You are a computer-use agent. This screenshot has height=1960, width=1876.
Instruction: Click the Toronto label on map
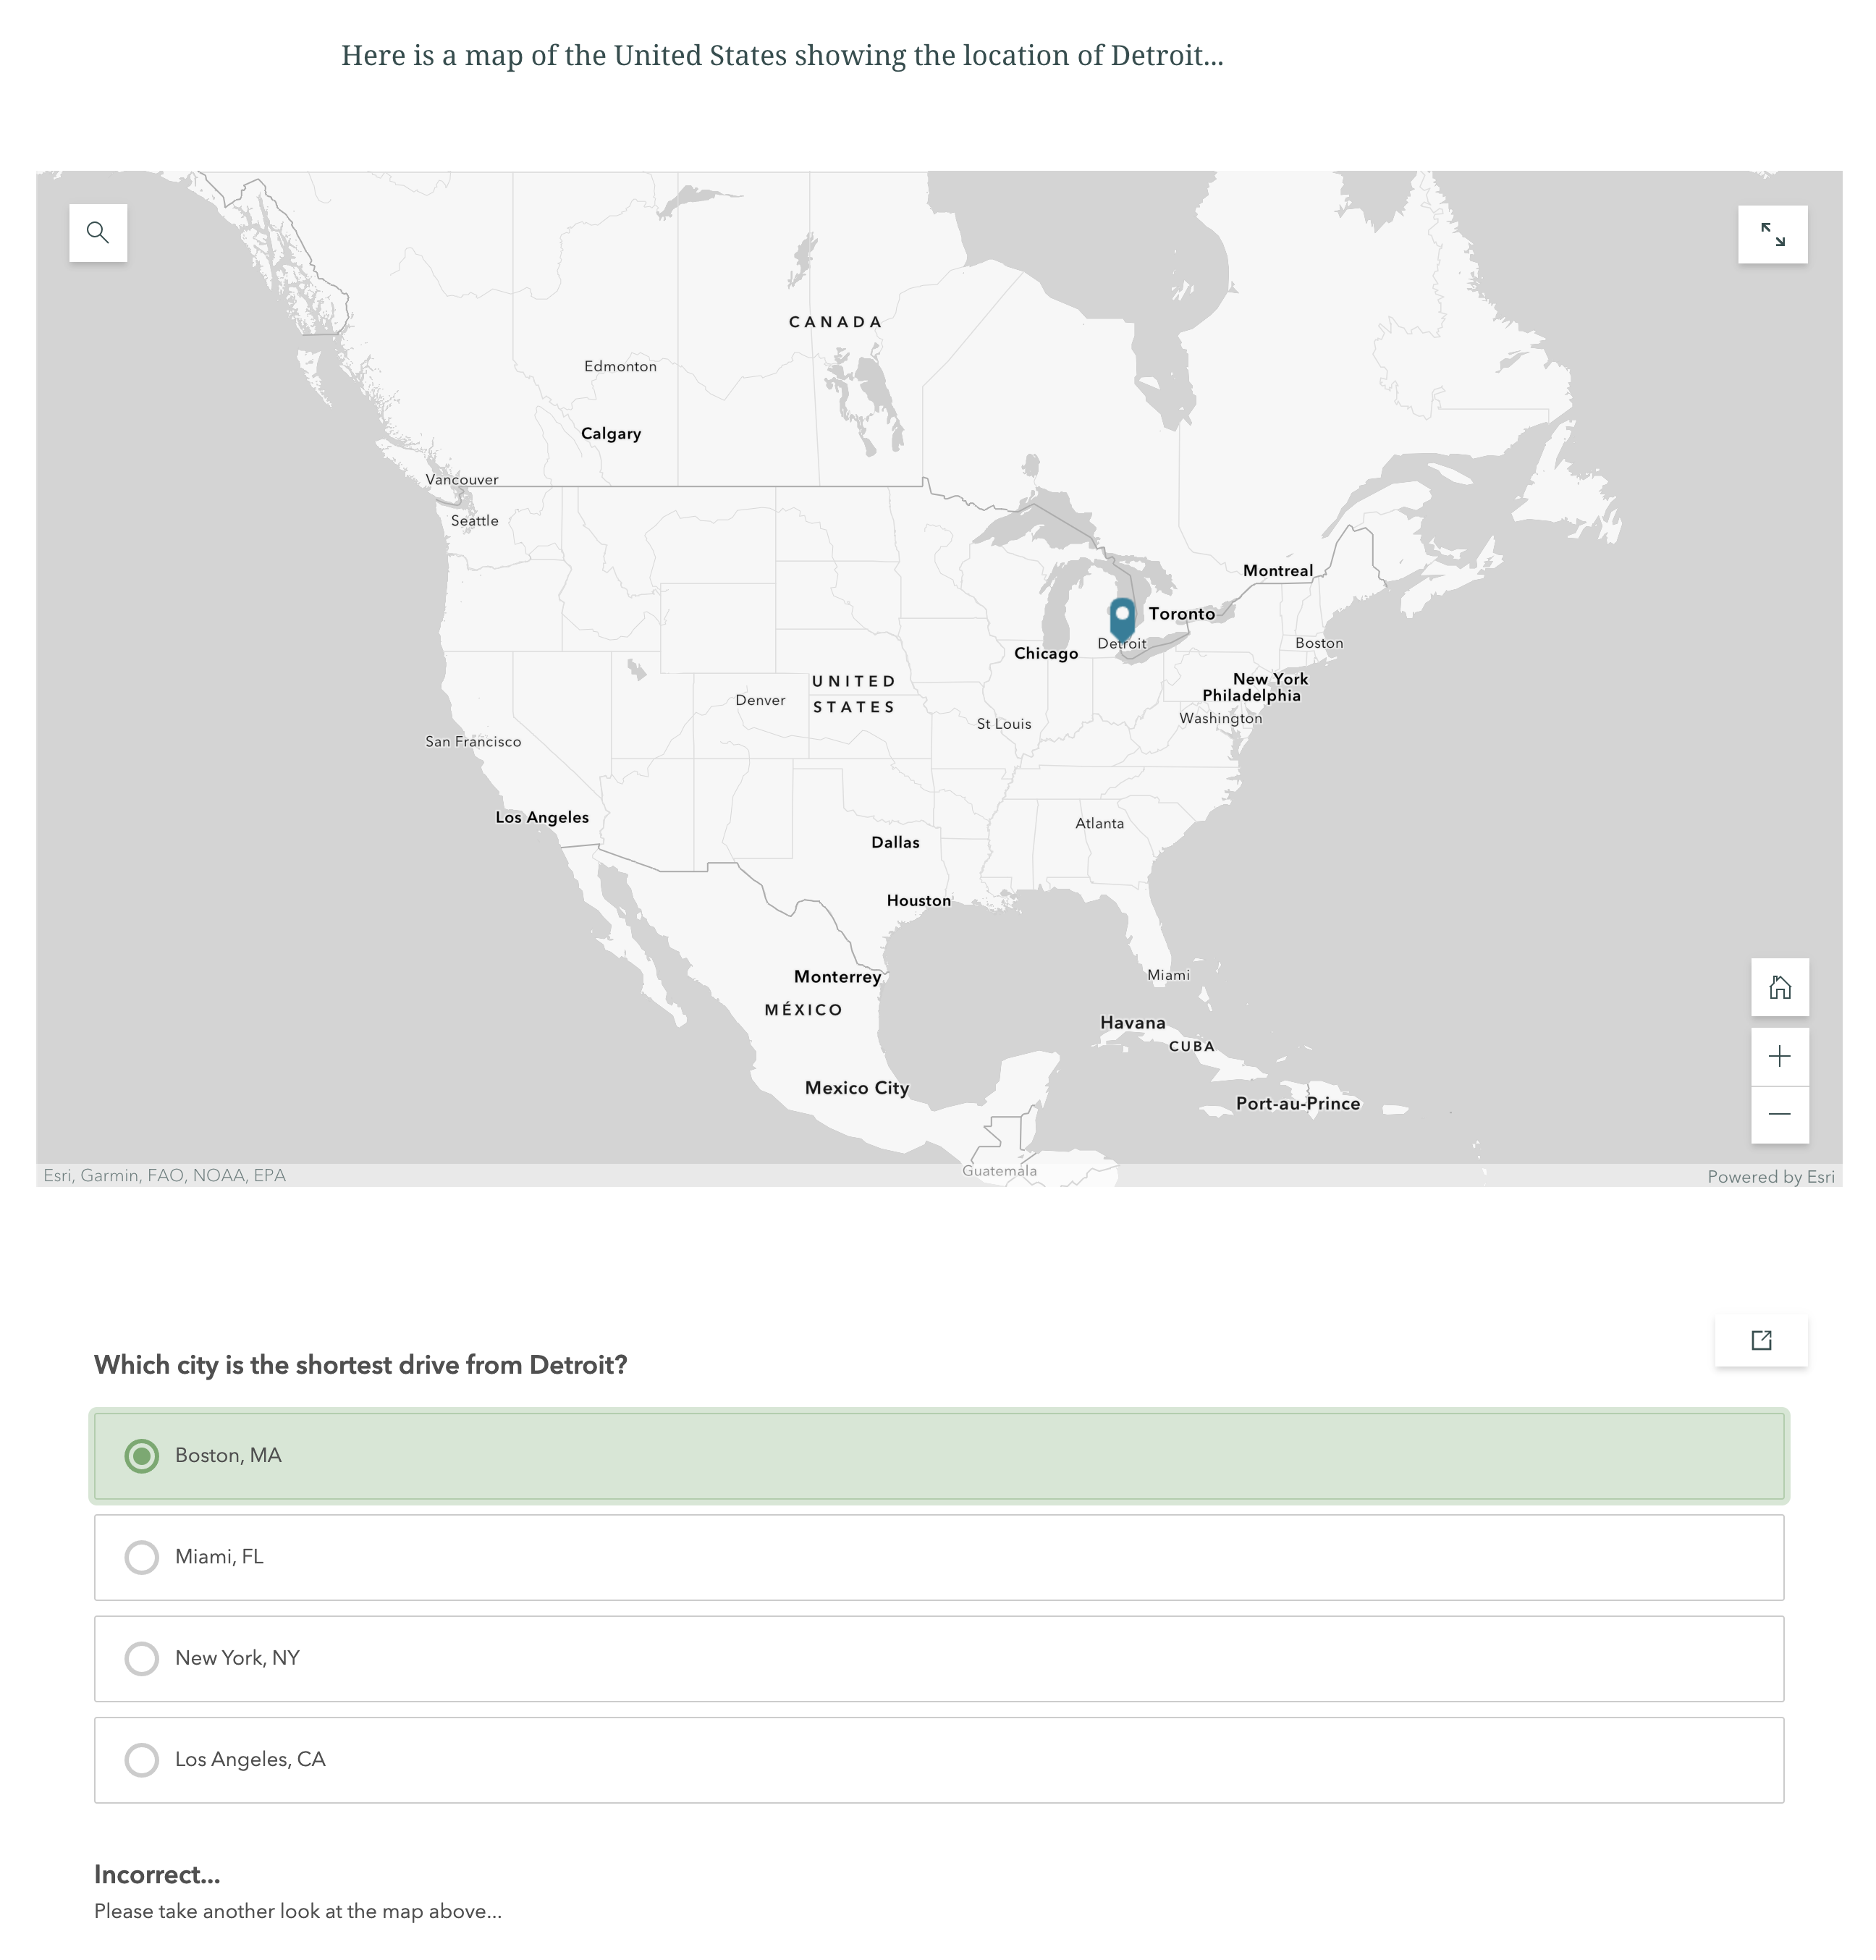(x=1181, y=614)
